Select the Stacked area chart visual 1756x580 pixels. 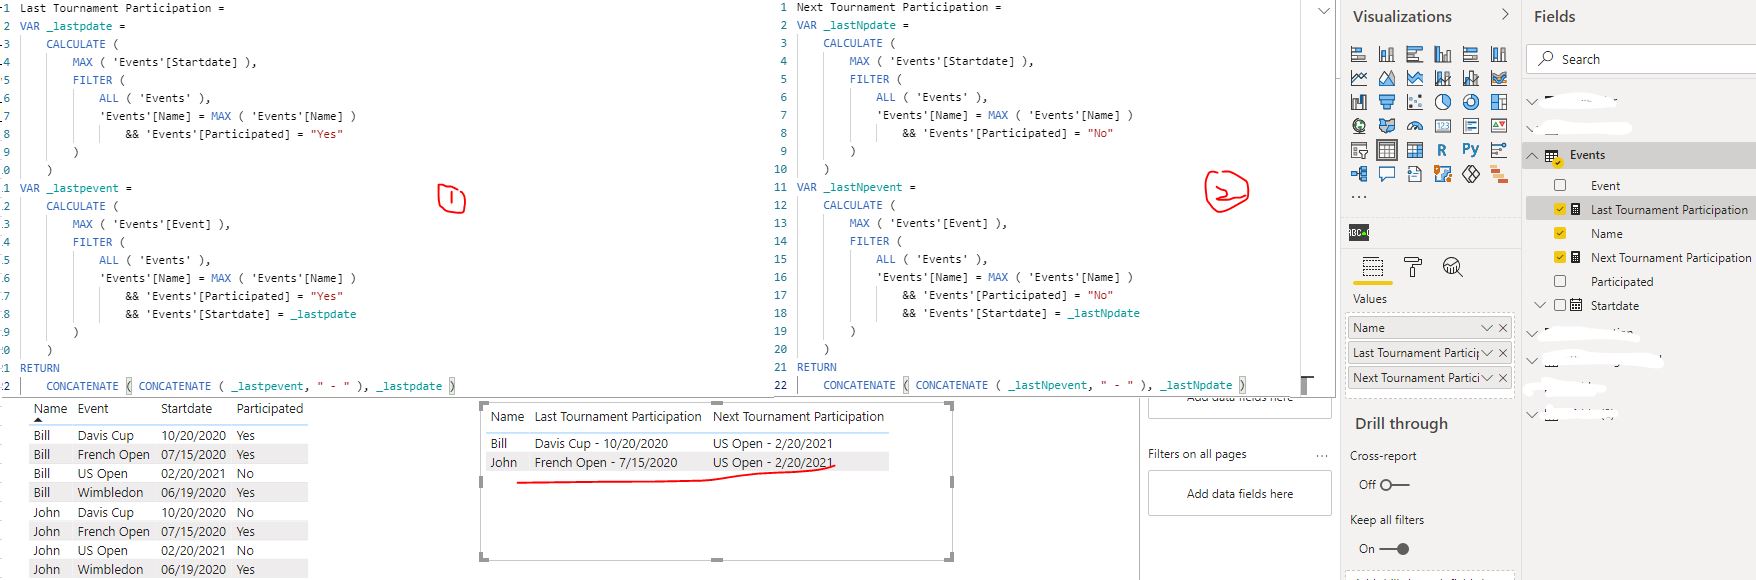(x=1414, y=78)
